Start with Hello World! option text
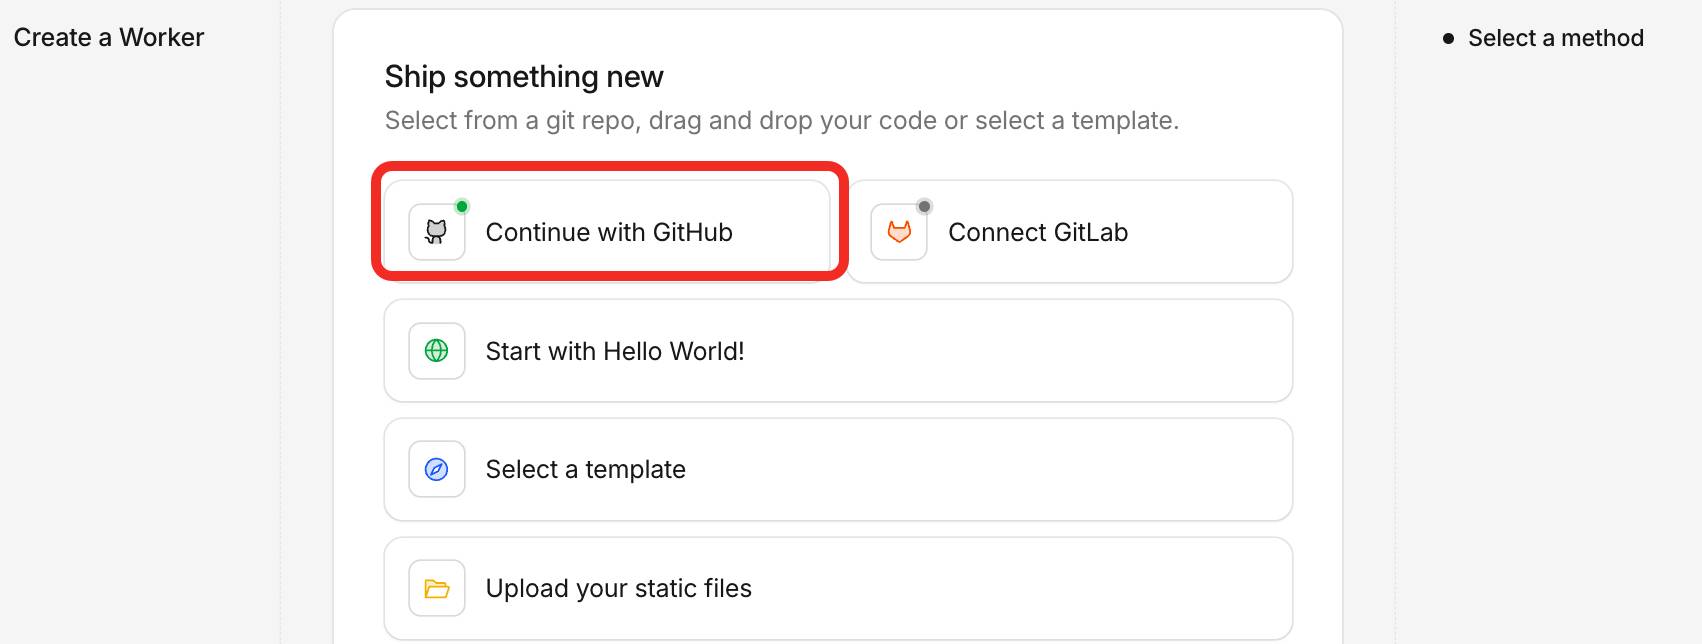1702x644 pixels. pyautogui.click(x=614, y=351)
